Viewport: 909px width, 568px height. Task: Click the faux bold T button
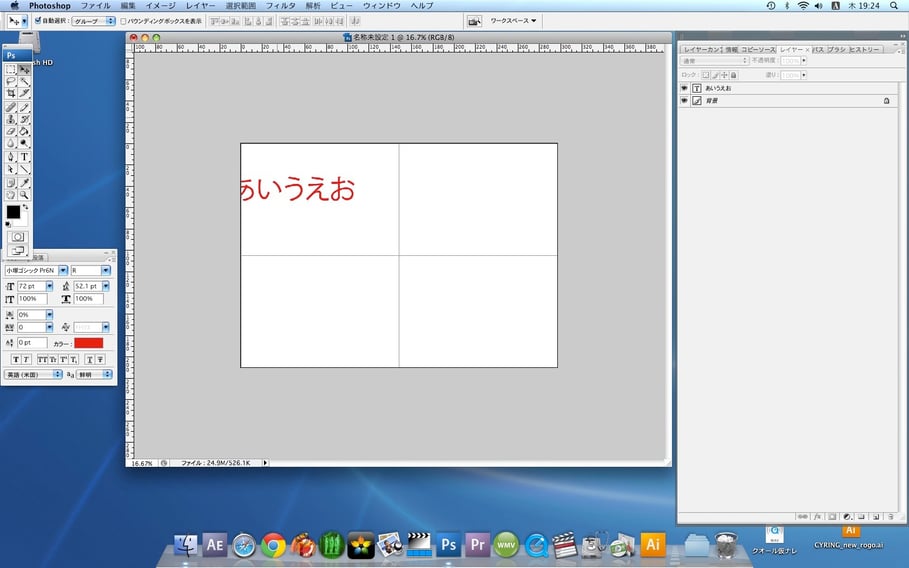tap(16, 359)
